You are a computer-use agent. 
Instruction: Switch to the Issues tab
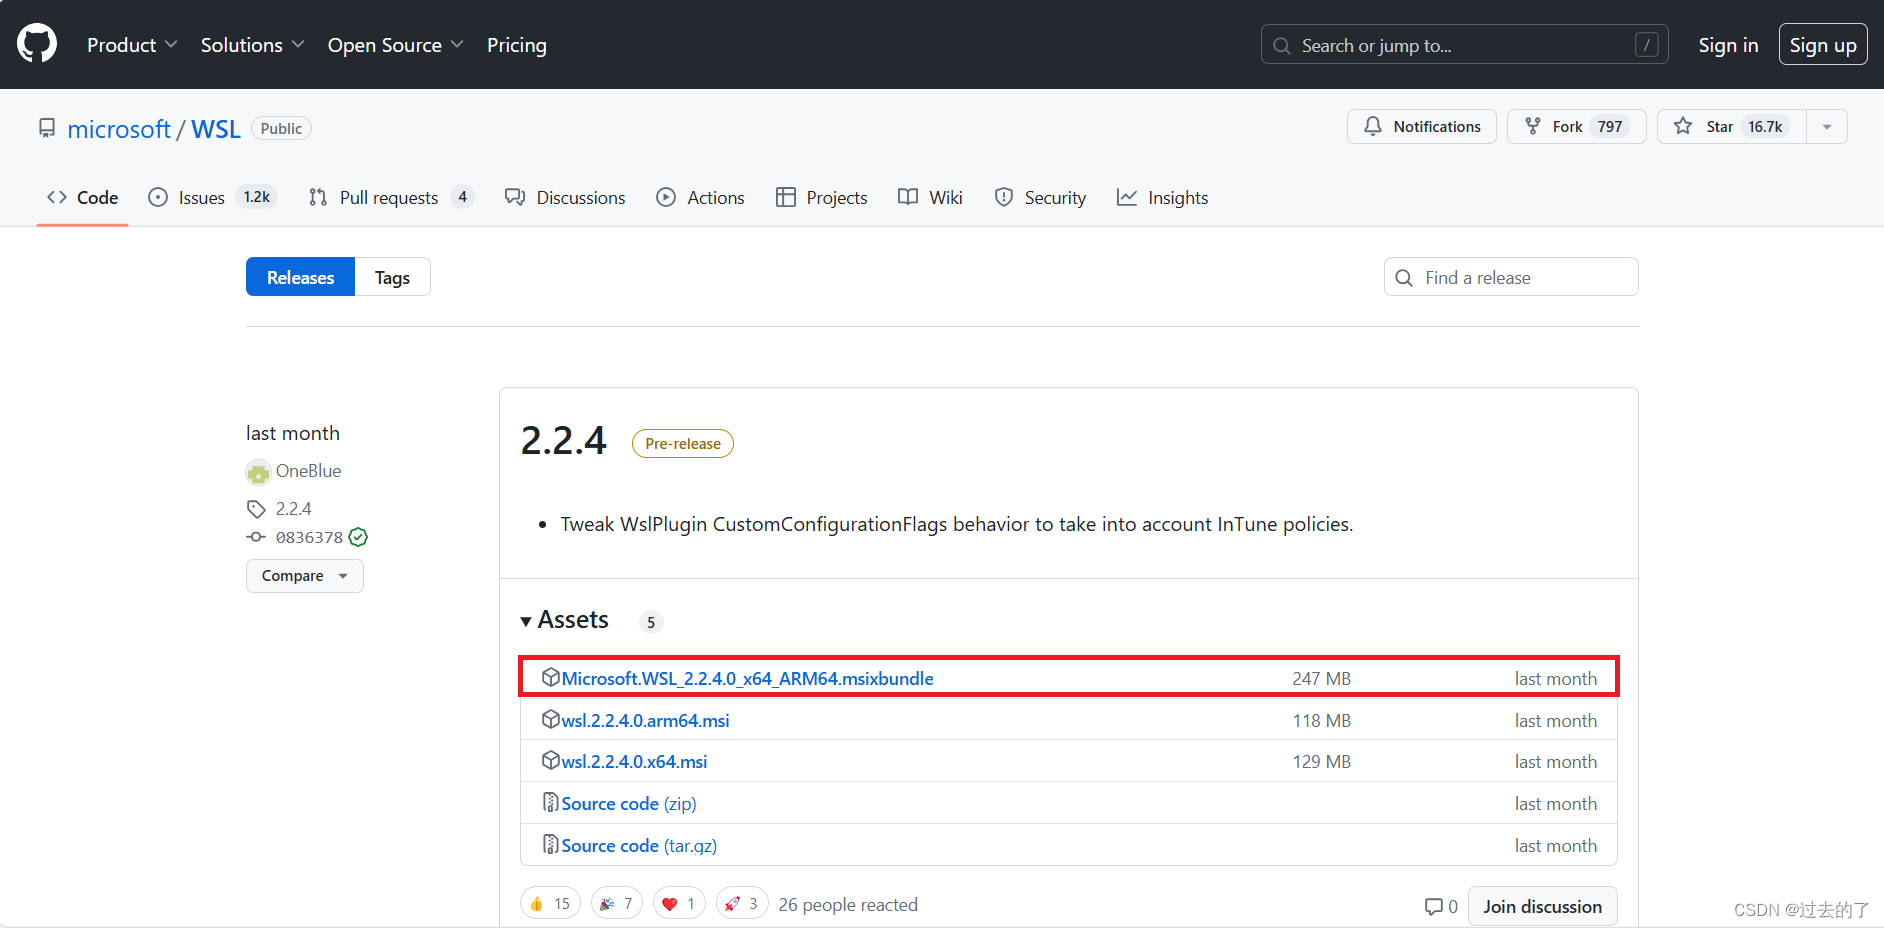[x=213, y=198]
